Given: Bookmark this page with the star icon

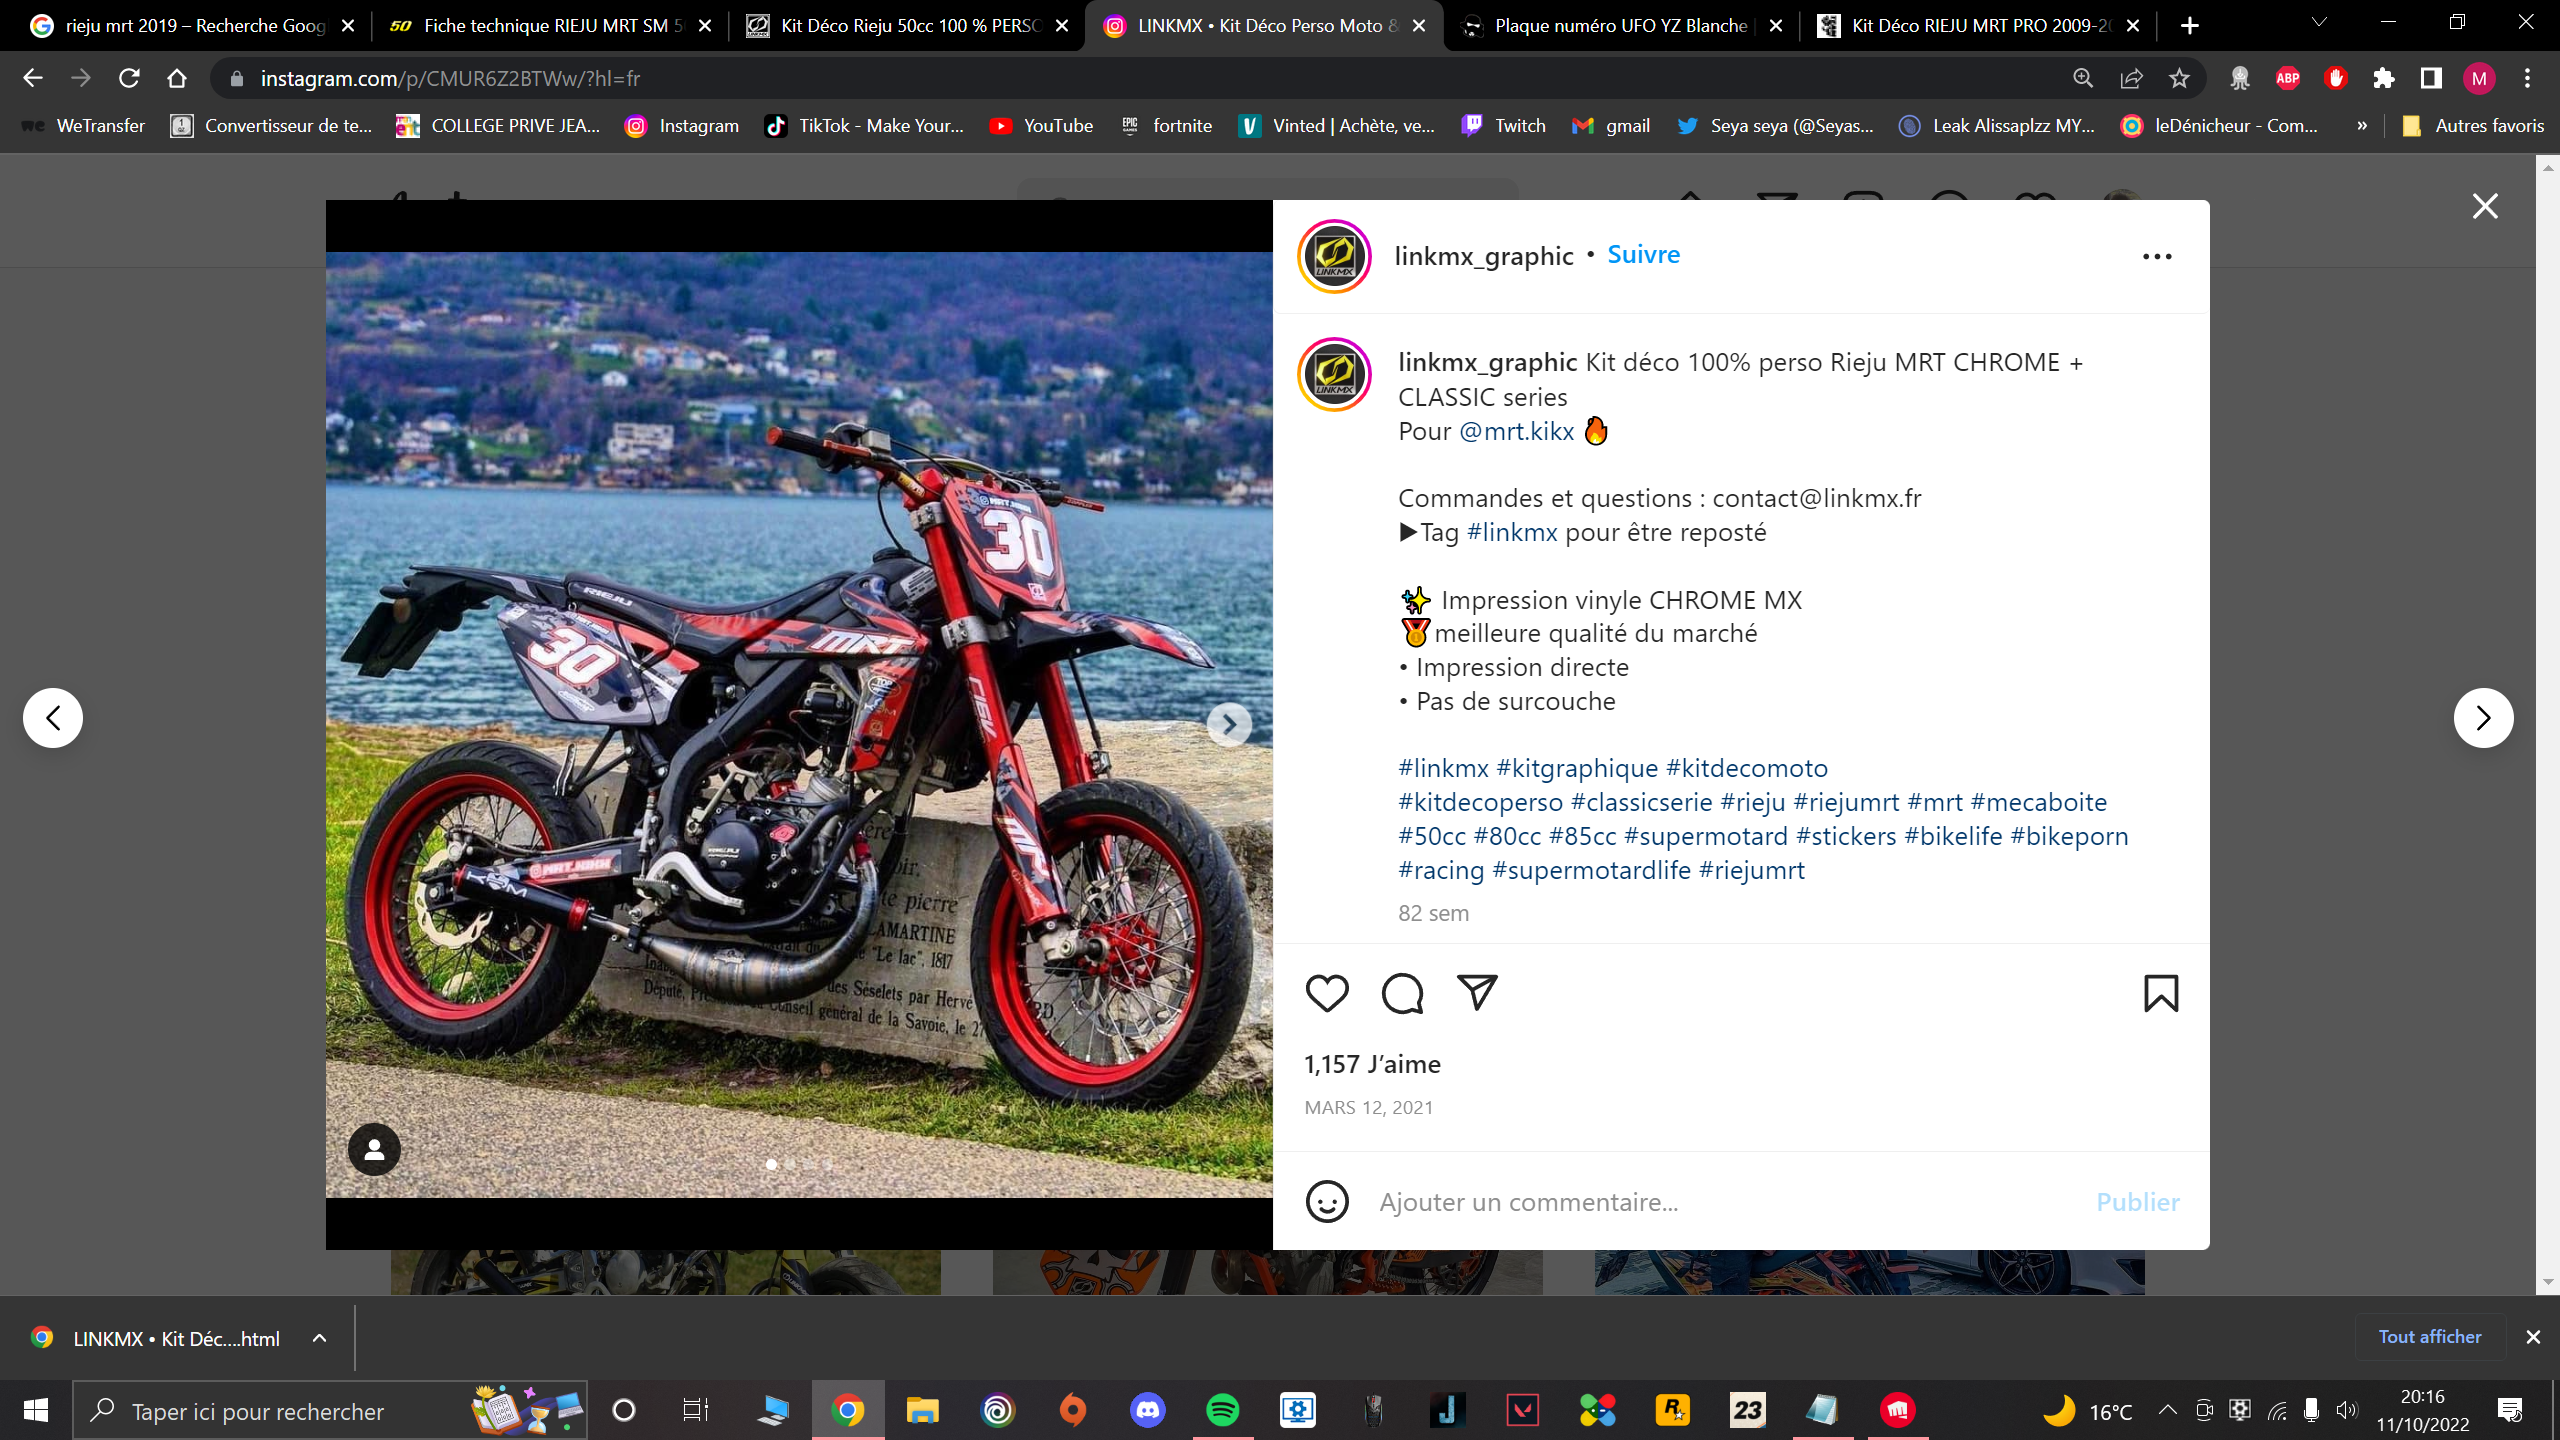Looking at the screenshot, I should [x=2180, y=78].
